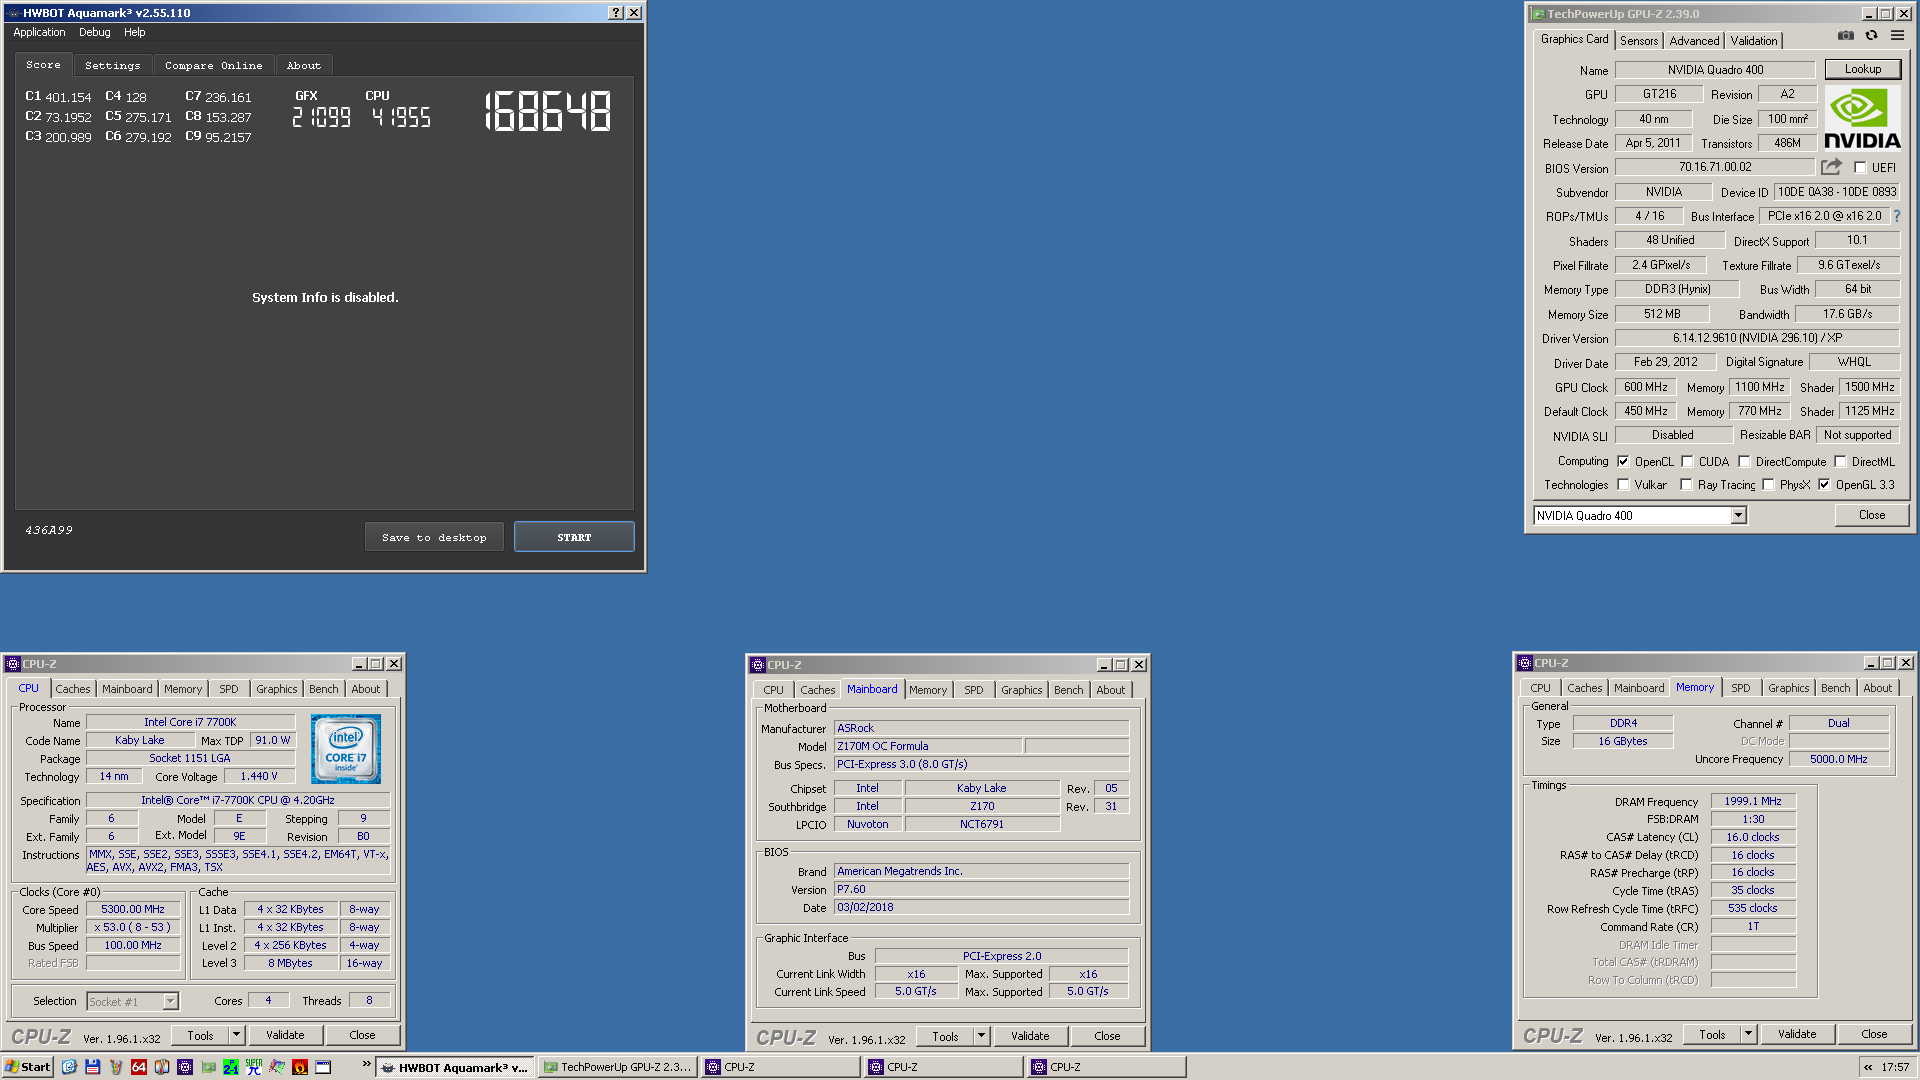Click the total score 168648 in Aquamark
This screenshot has width=1920, height=1080.
pos(547,111)
